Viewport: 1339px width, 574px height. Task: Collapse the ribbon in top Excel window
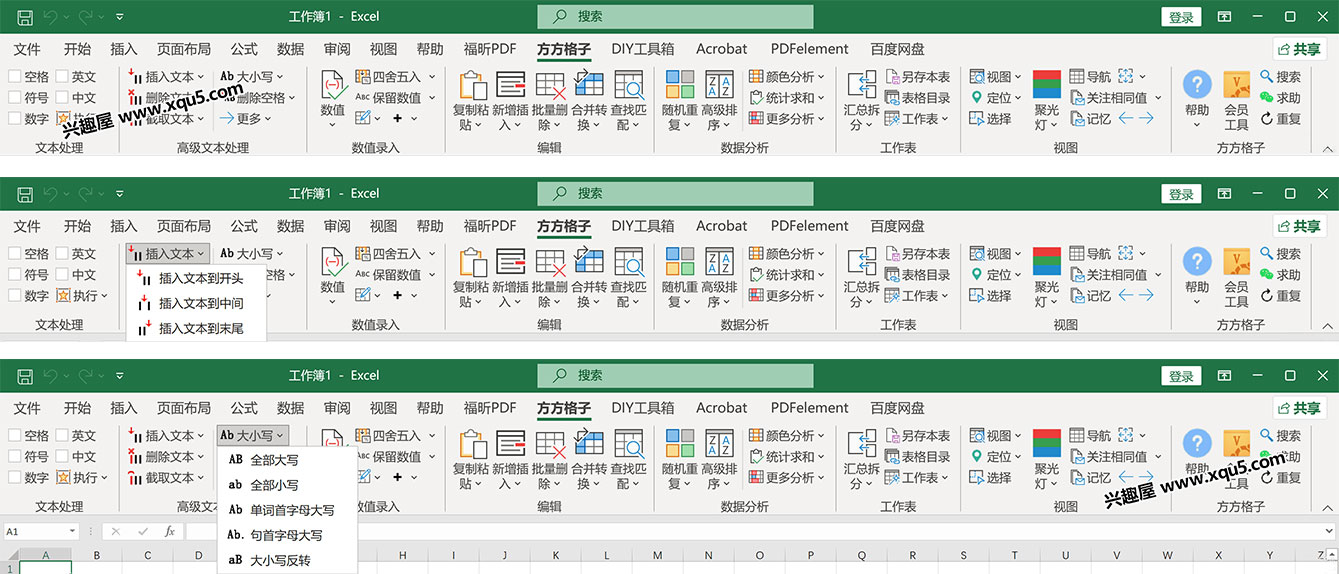coord(1328,149)
